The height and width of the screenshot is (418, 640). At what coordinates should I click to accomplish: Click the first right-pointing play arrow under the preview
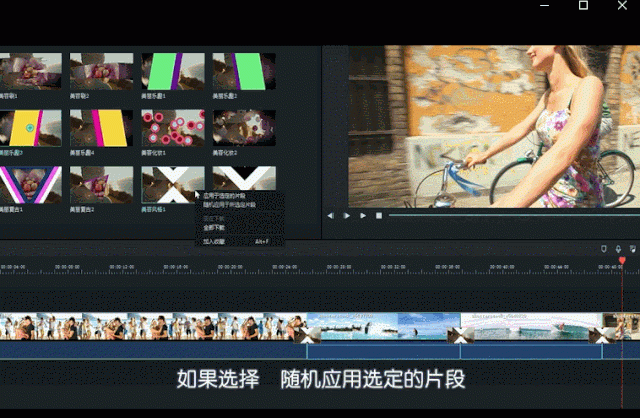[347, 216]
